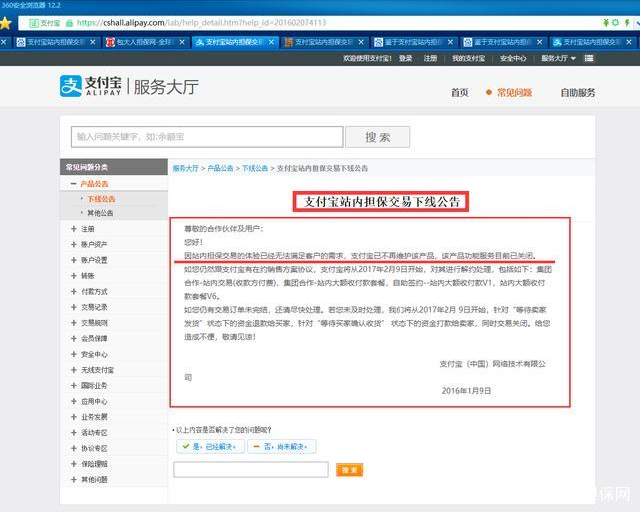Screen dimensions: 640x512
Task: Click the bookmark star icon in browser corner
Action: point(6,22)
